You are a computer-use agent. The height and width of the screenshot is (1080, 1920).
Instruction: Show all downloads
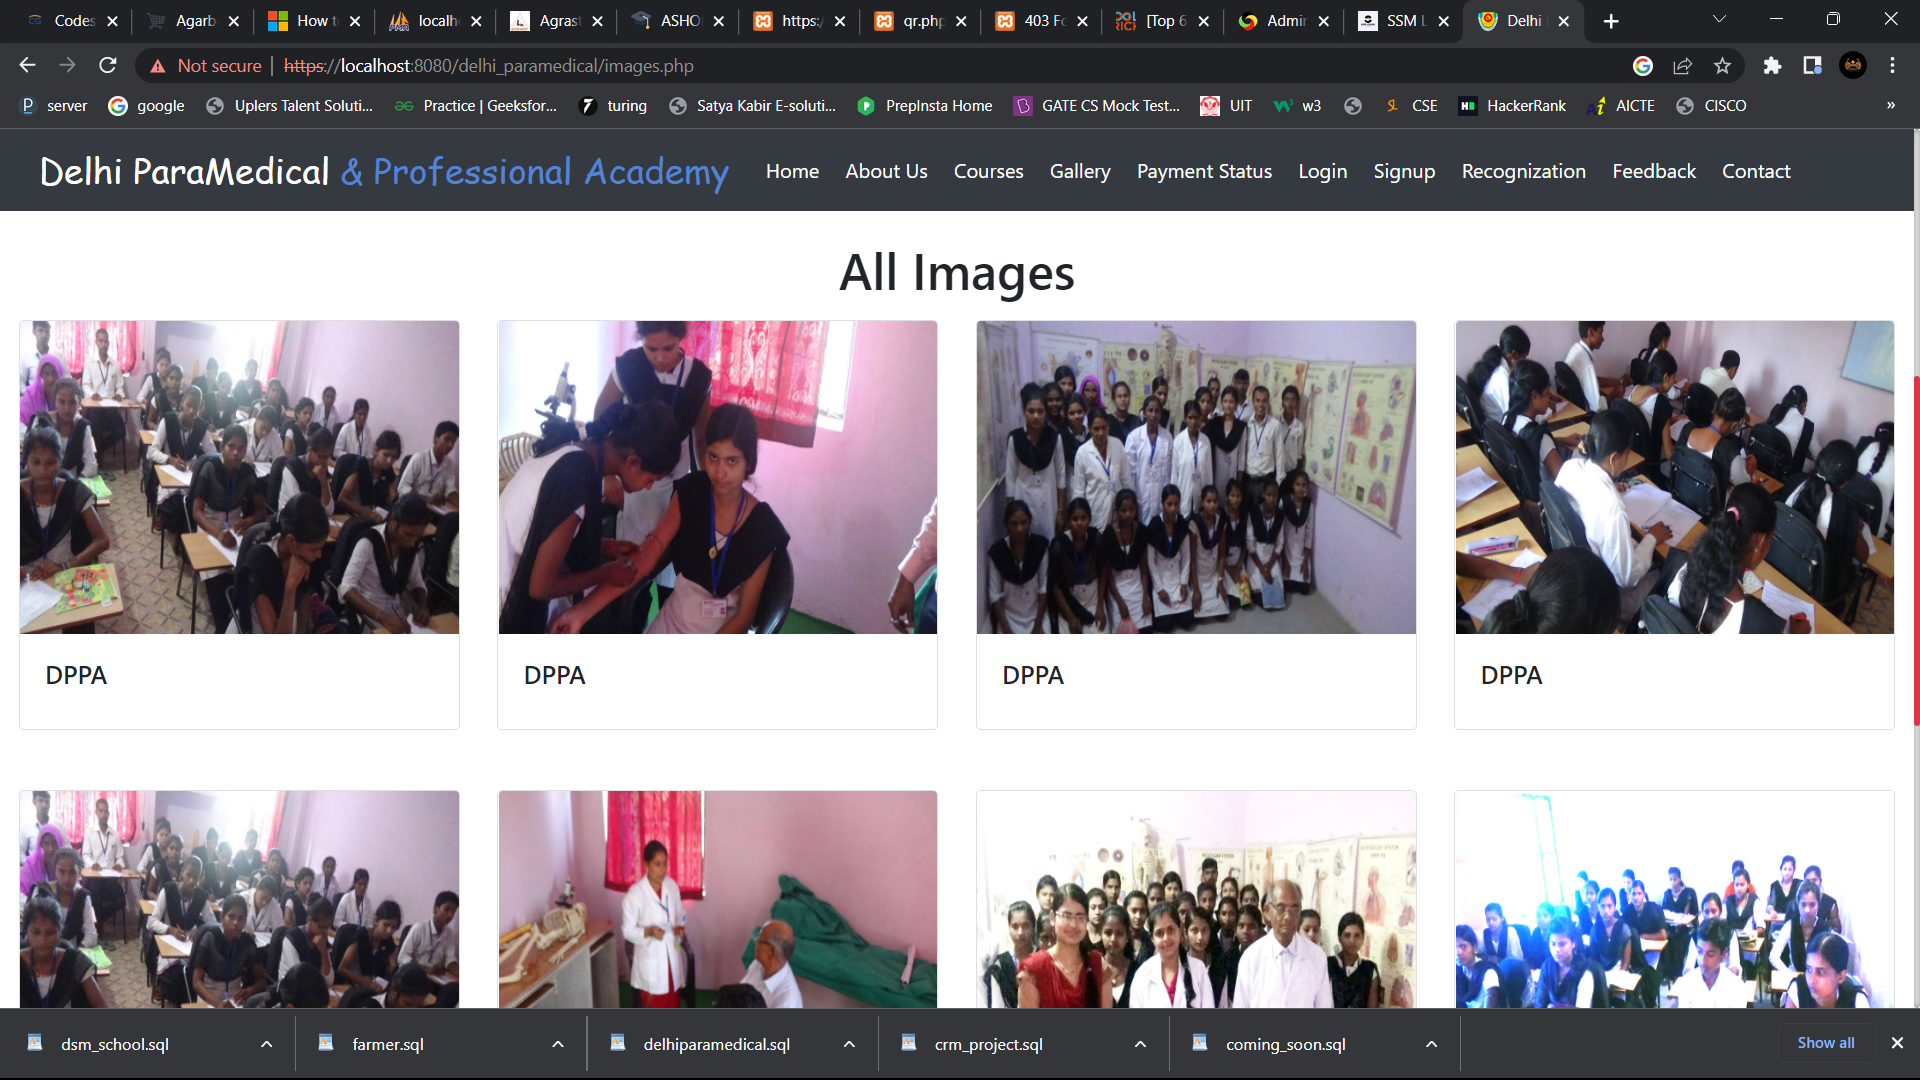[1825, 1043]
